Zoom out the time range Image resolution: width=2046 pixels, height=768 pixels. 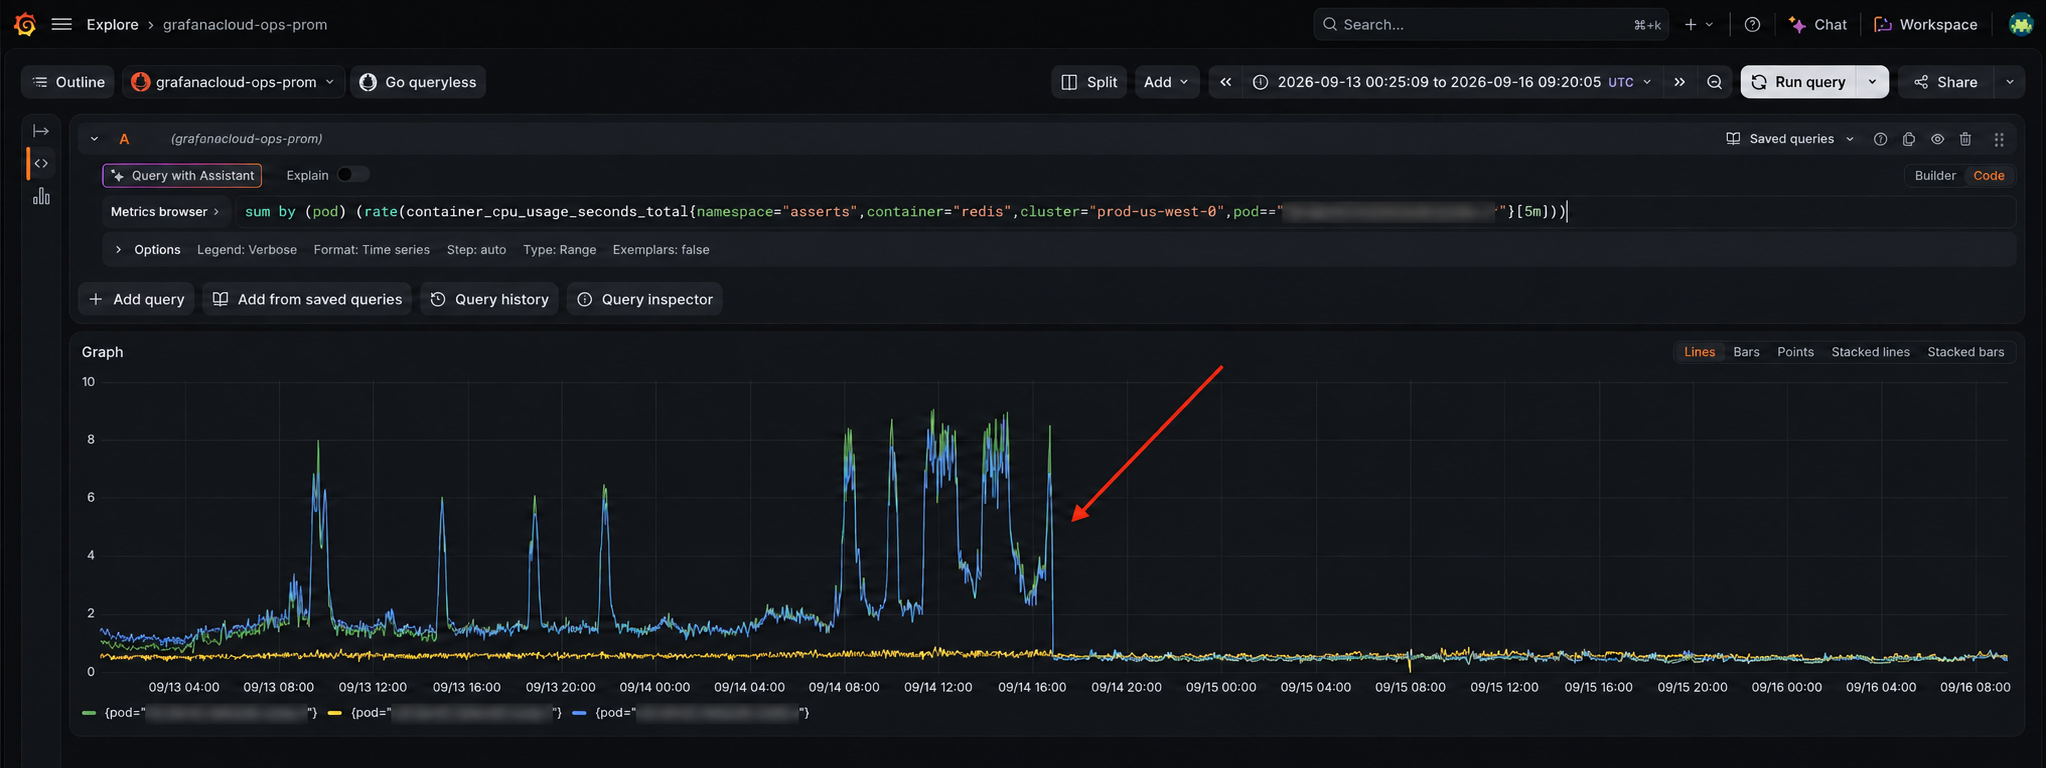tap(1715, 82)
